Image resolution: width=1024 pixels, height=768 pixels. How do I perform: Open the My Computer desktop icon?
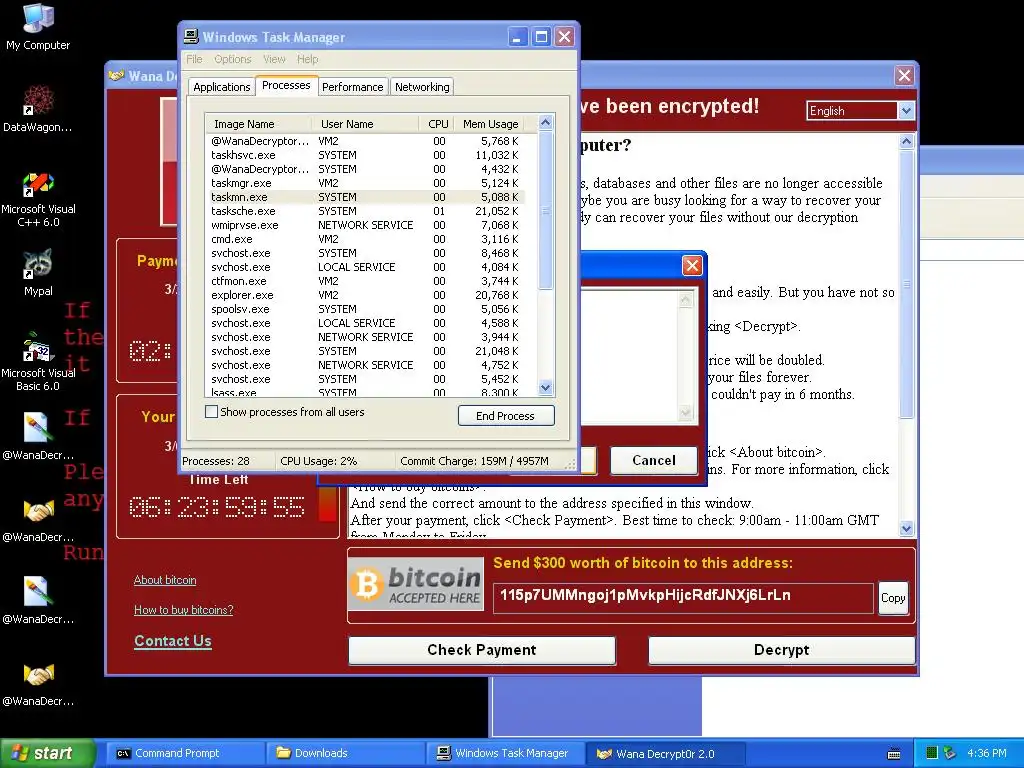click(x=38, y=26)
